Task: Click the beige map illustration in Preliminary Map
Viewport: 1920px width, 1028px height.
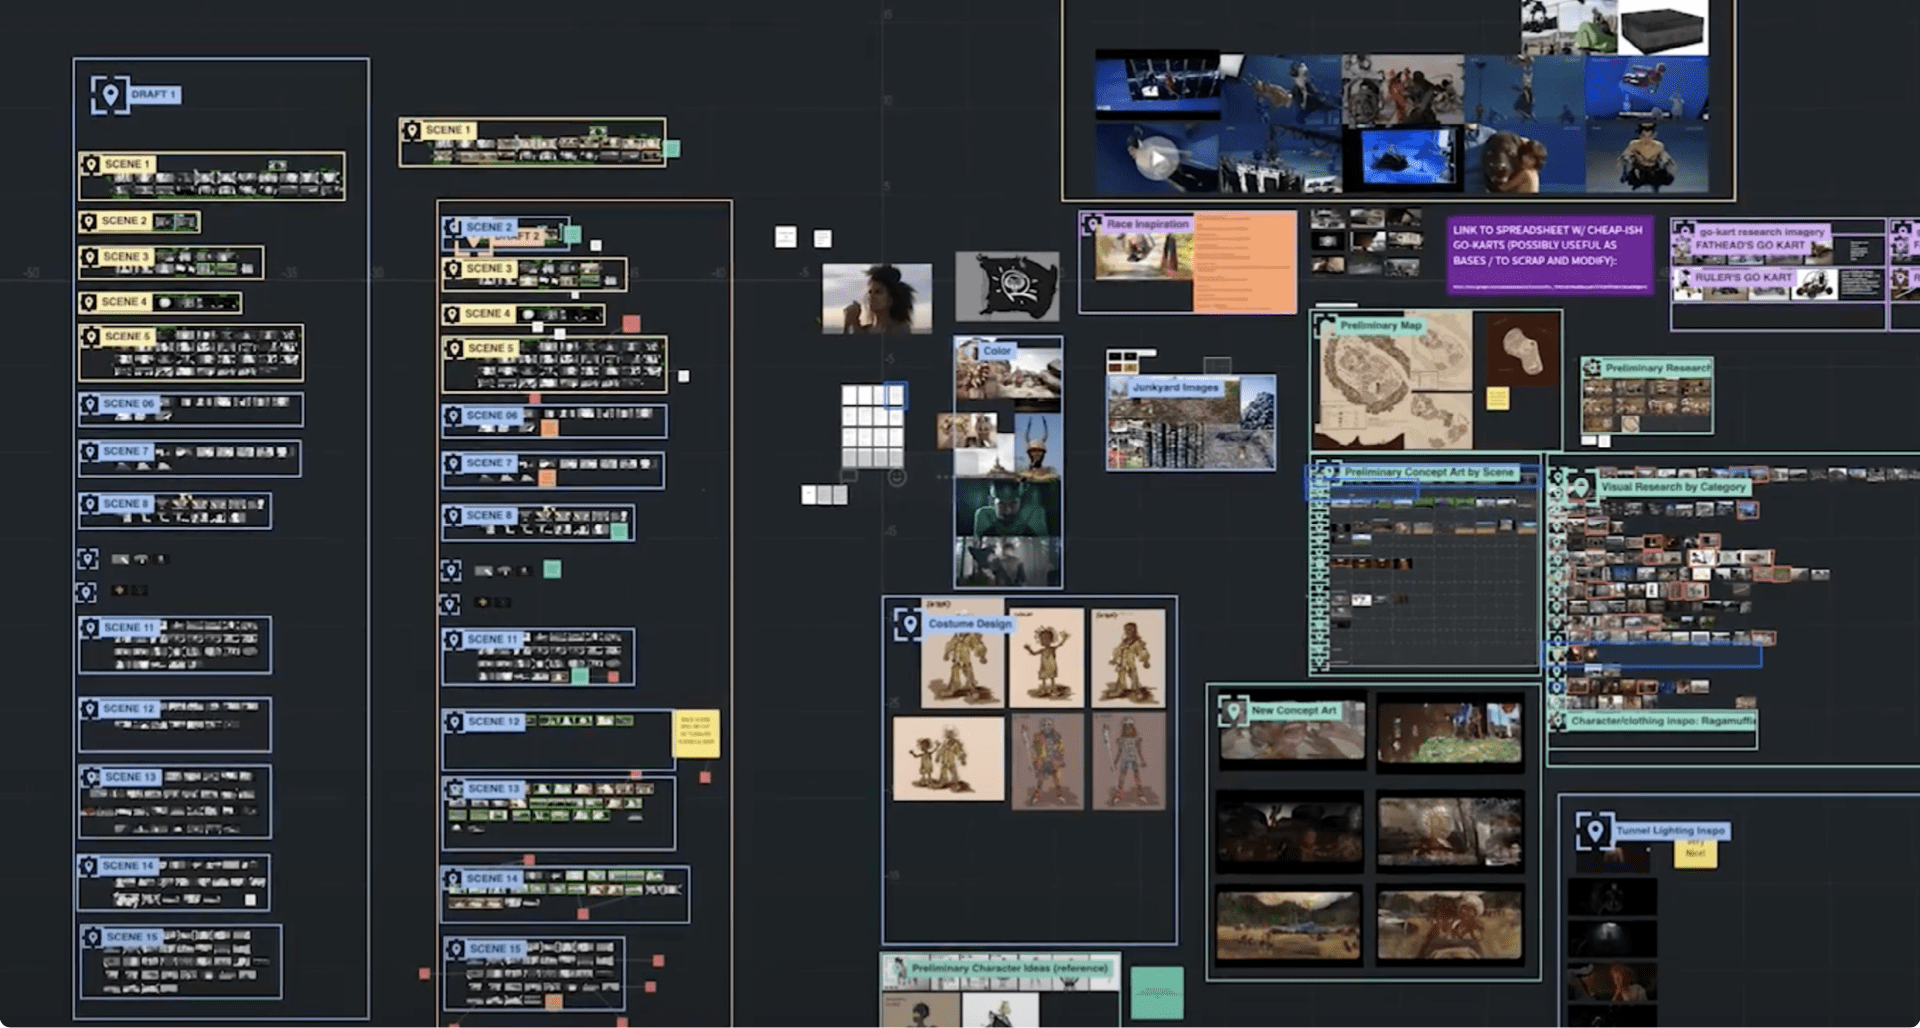Action: [1392, 380]
